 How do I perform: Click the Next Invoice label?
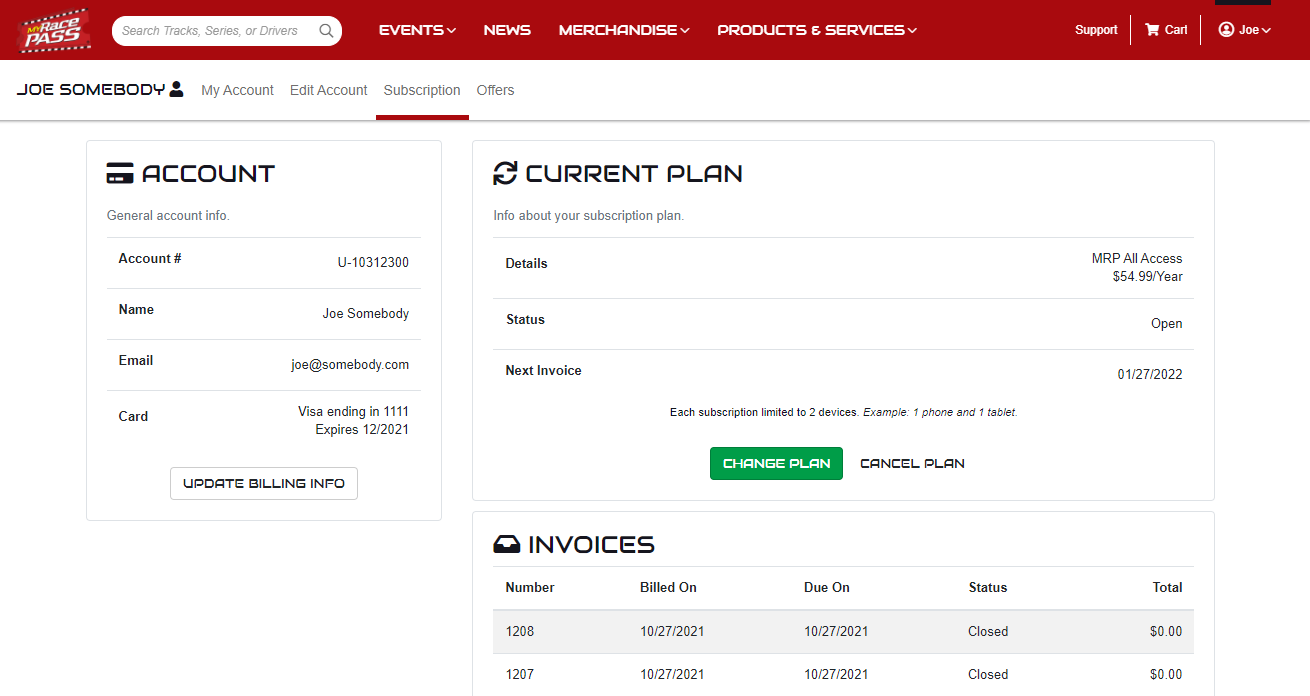543,370
